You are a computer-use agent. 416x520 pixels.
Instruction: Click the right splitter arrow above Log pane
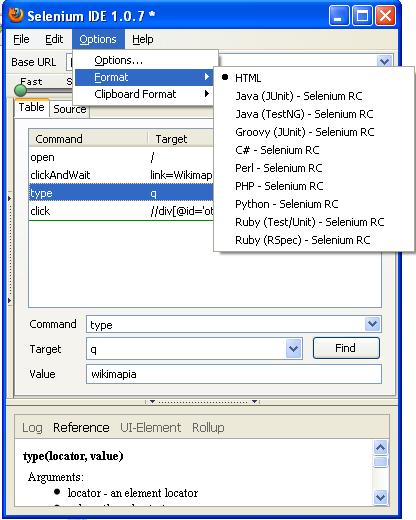[255, 401]
